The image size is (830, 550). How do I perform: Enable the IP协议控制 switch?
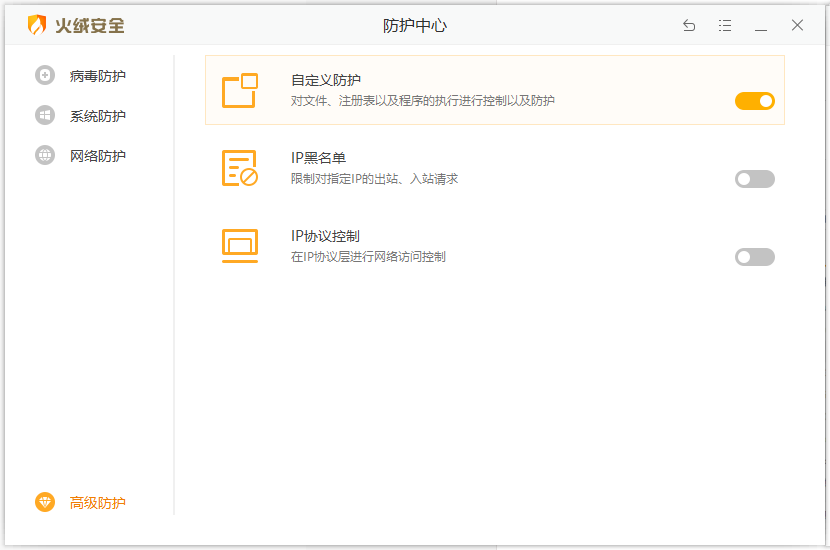point(754,257)
